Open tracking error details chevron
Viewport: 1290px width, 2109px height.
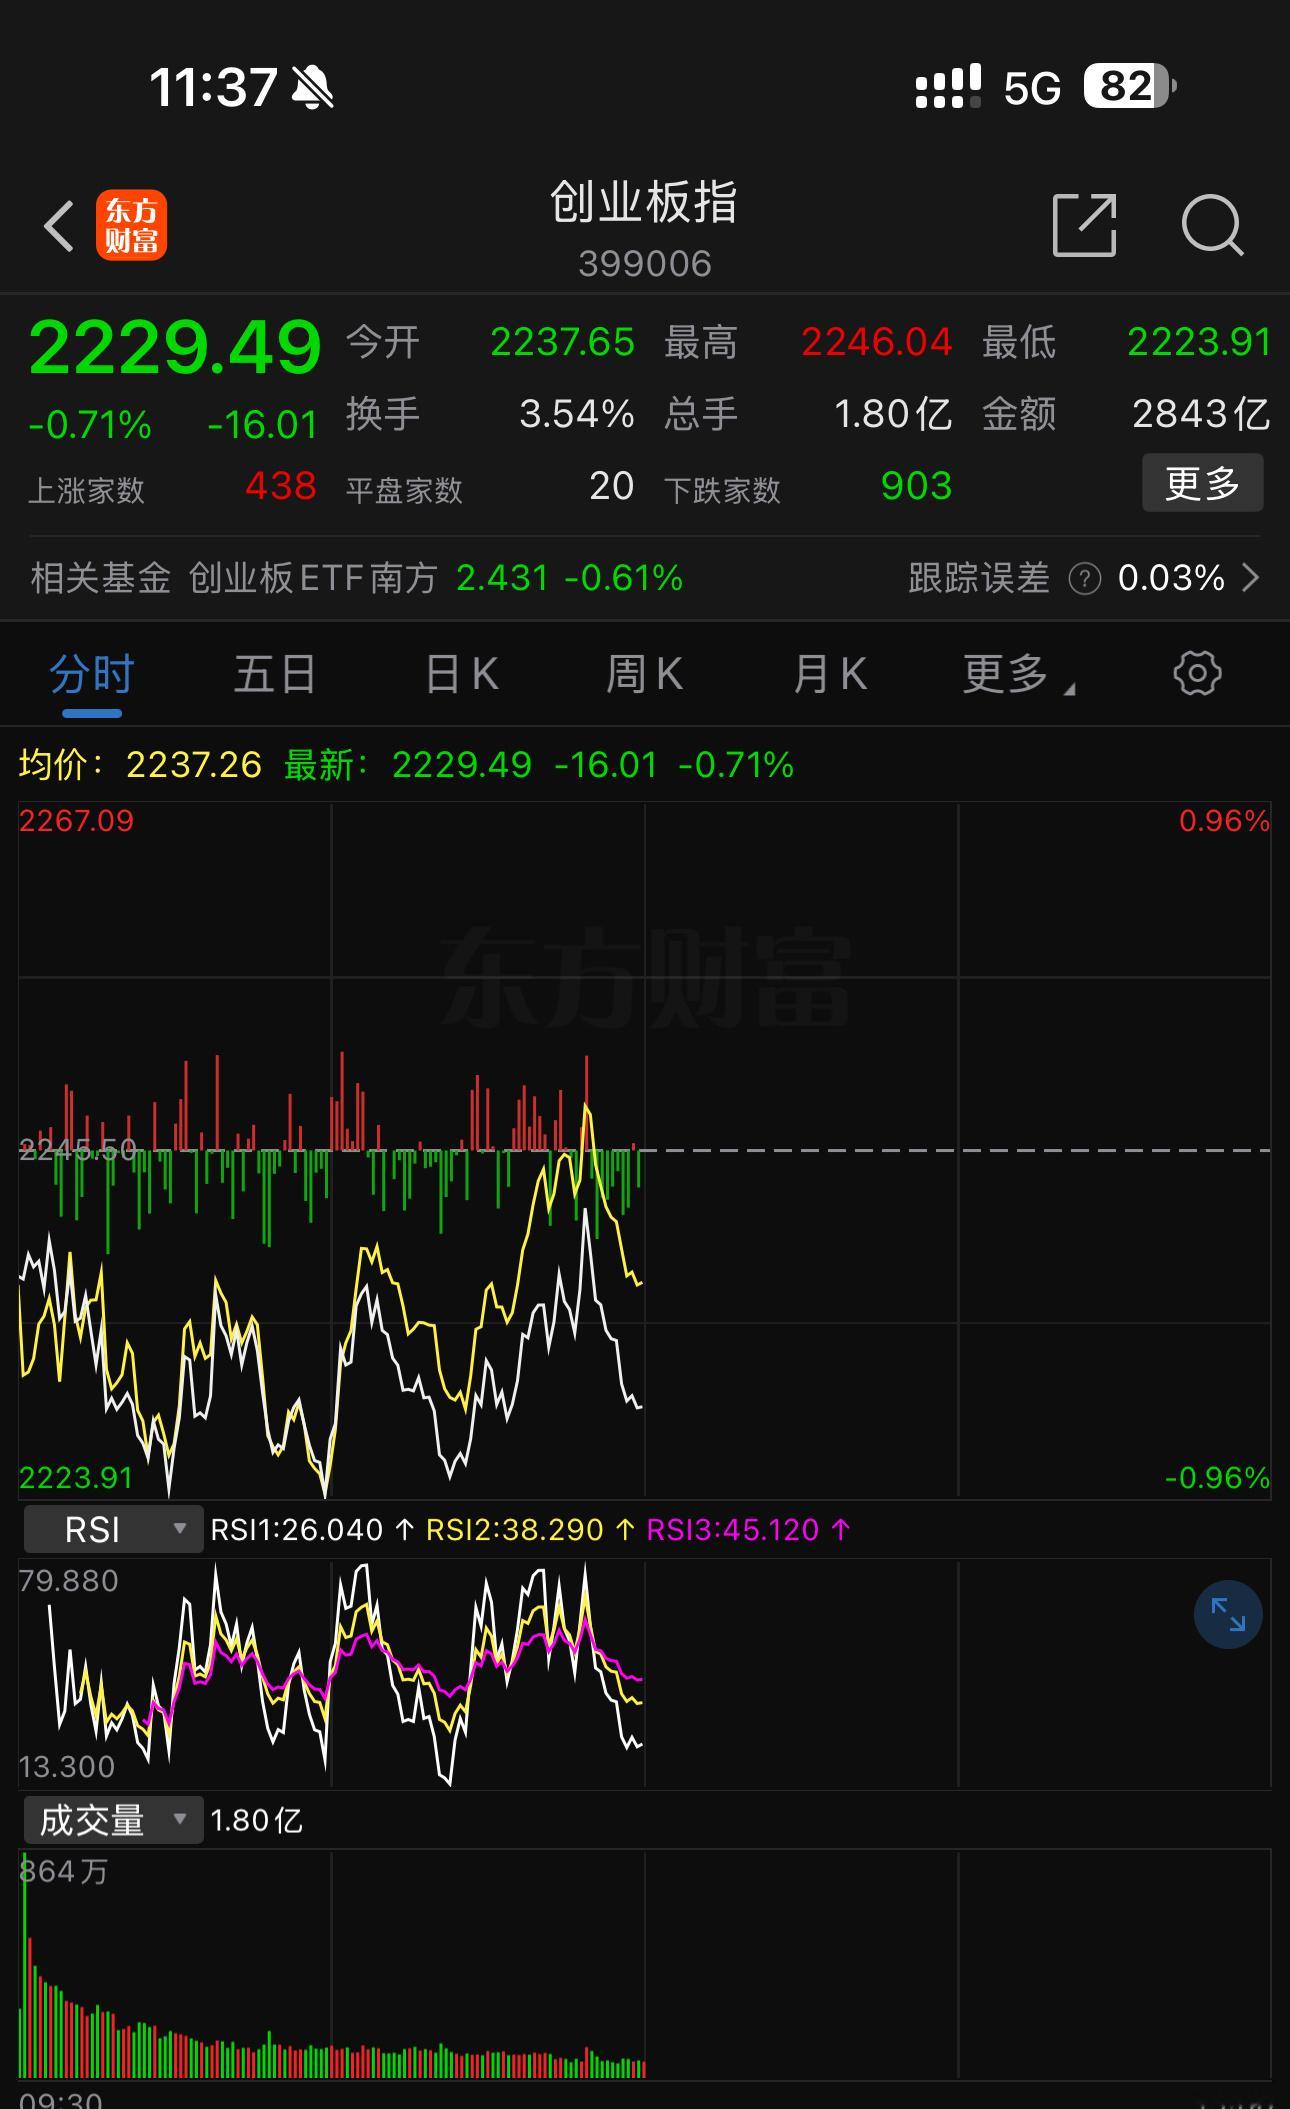tap(1250, 578)
